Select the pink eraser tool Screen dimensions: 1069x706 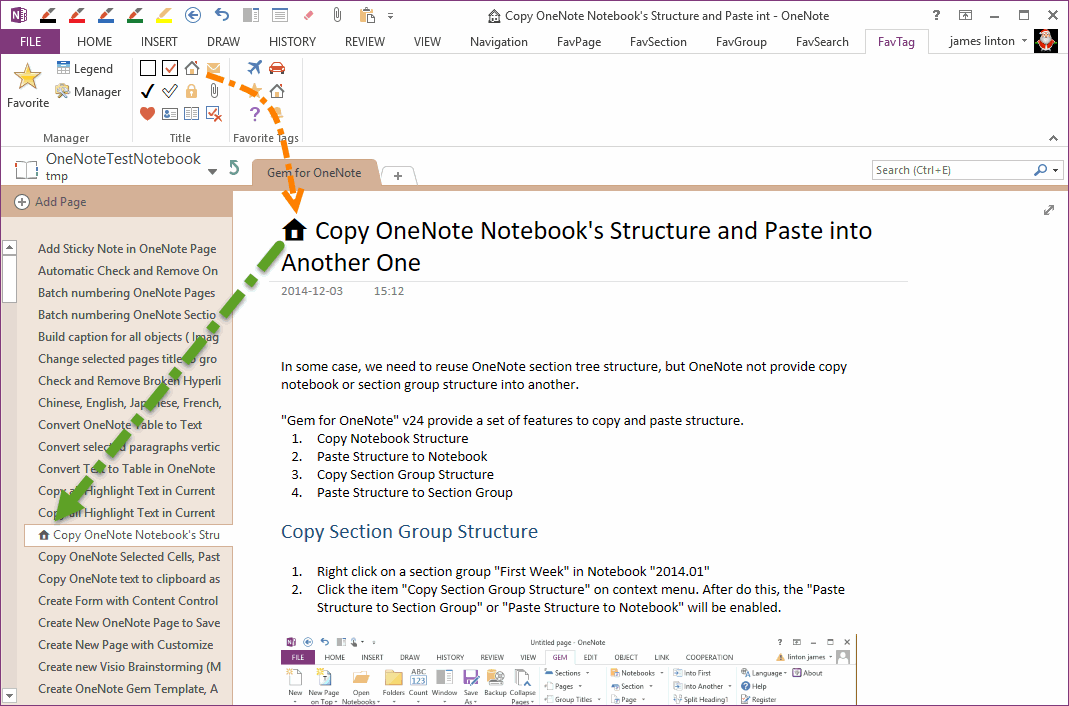(307, 15)
